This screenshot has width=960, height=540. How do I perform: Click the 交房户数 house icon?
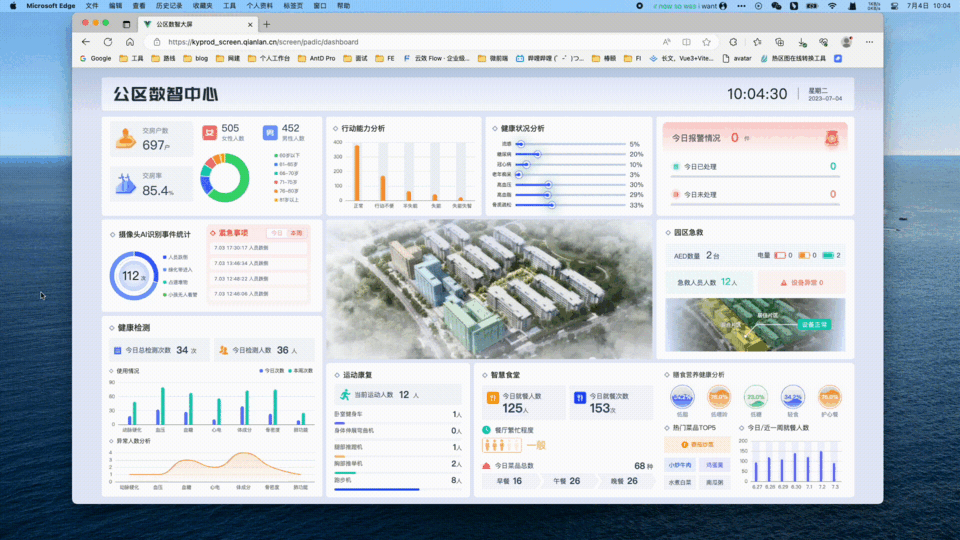126,138
